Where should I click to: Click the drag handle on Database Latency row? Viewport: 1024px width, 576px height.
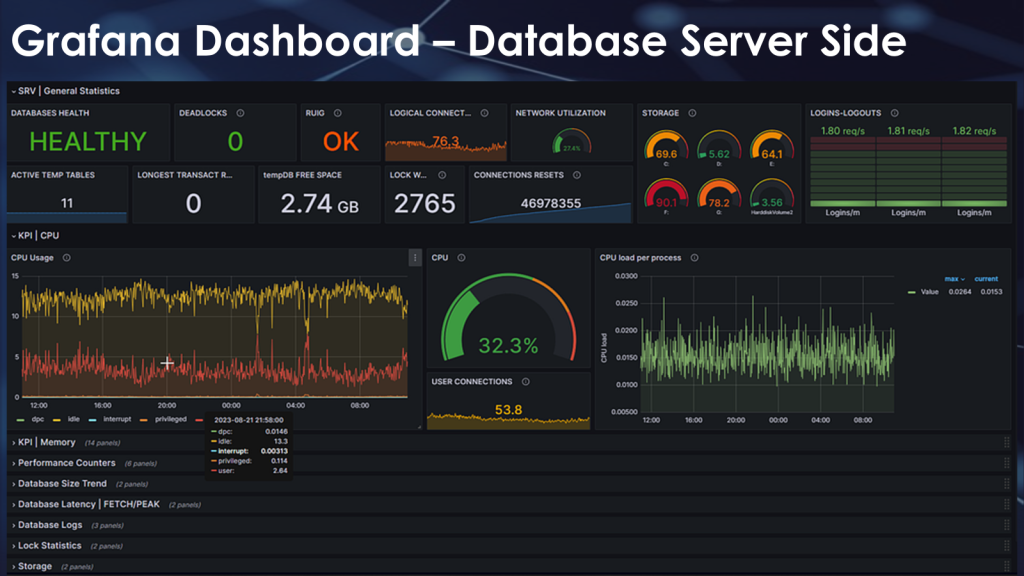[x=1007, y=504]
